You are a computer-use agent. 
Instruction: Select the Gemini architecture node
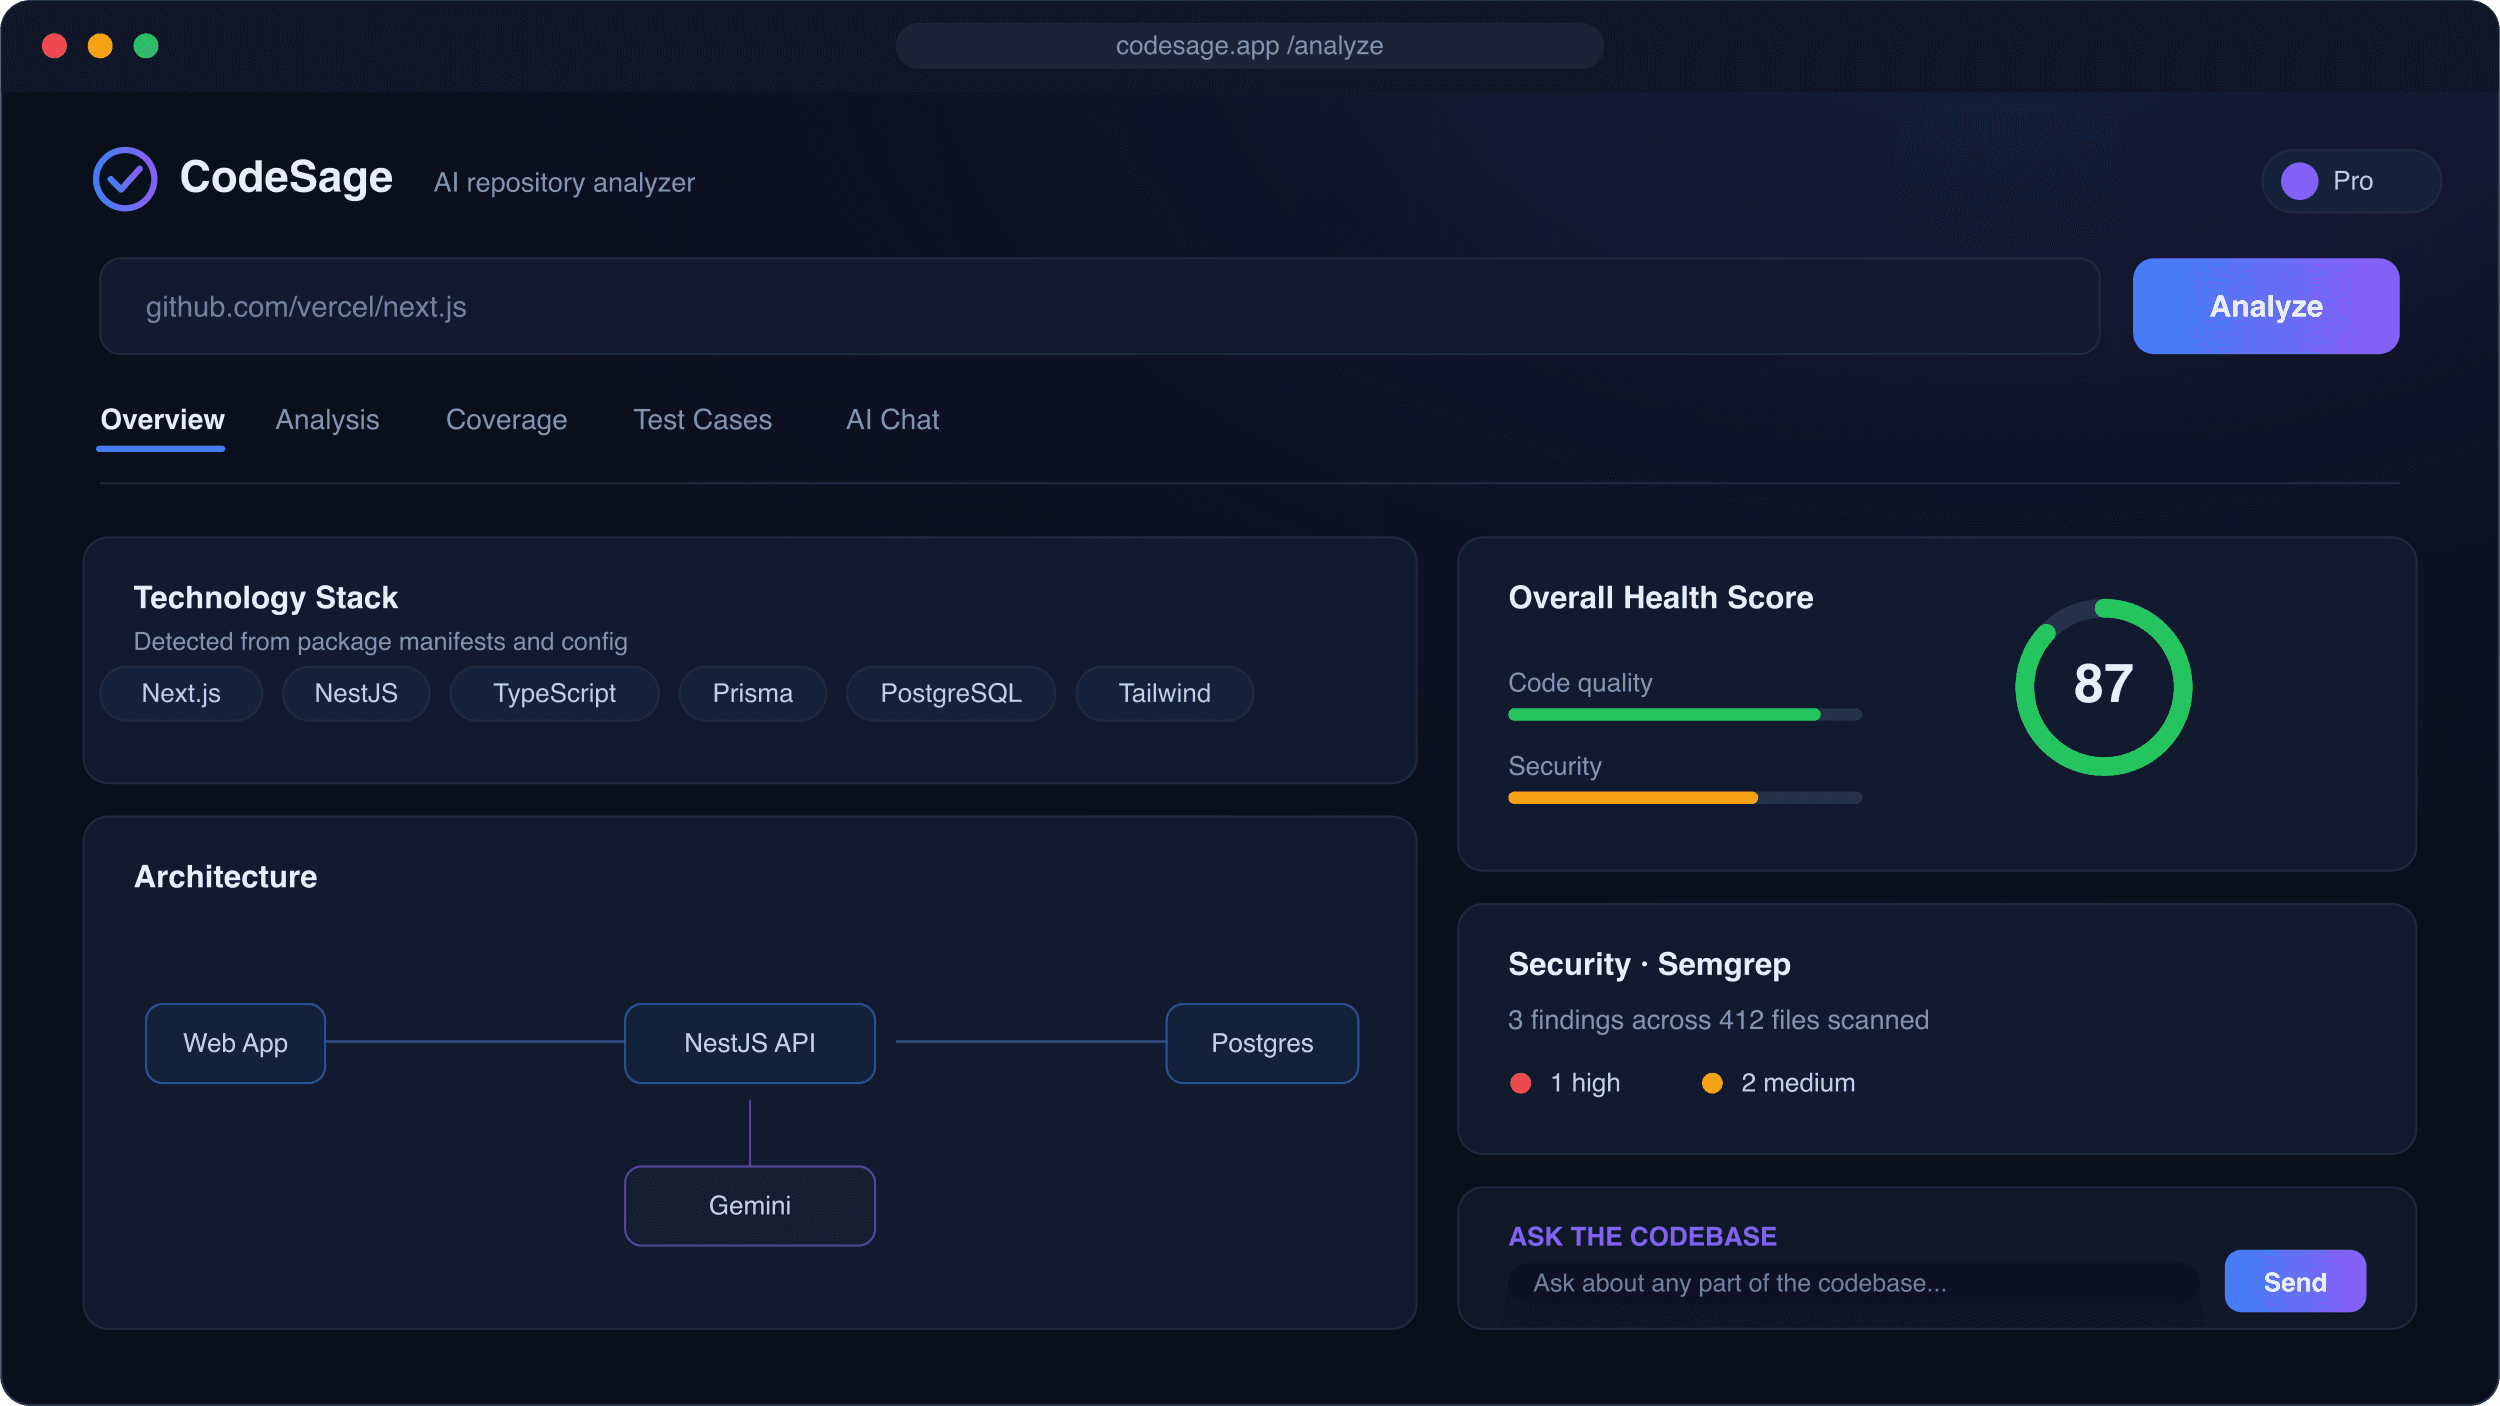pos(750,1206)
